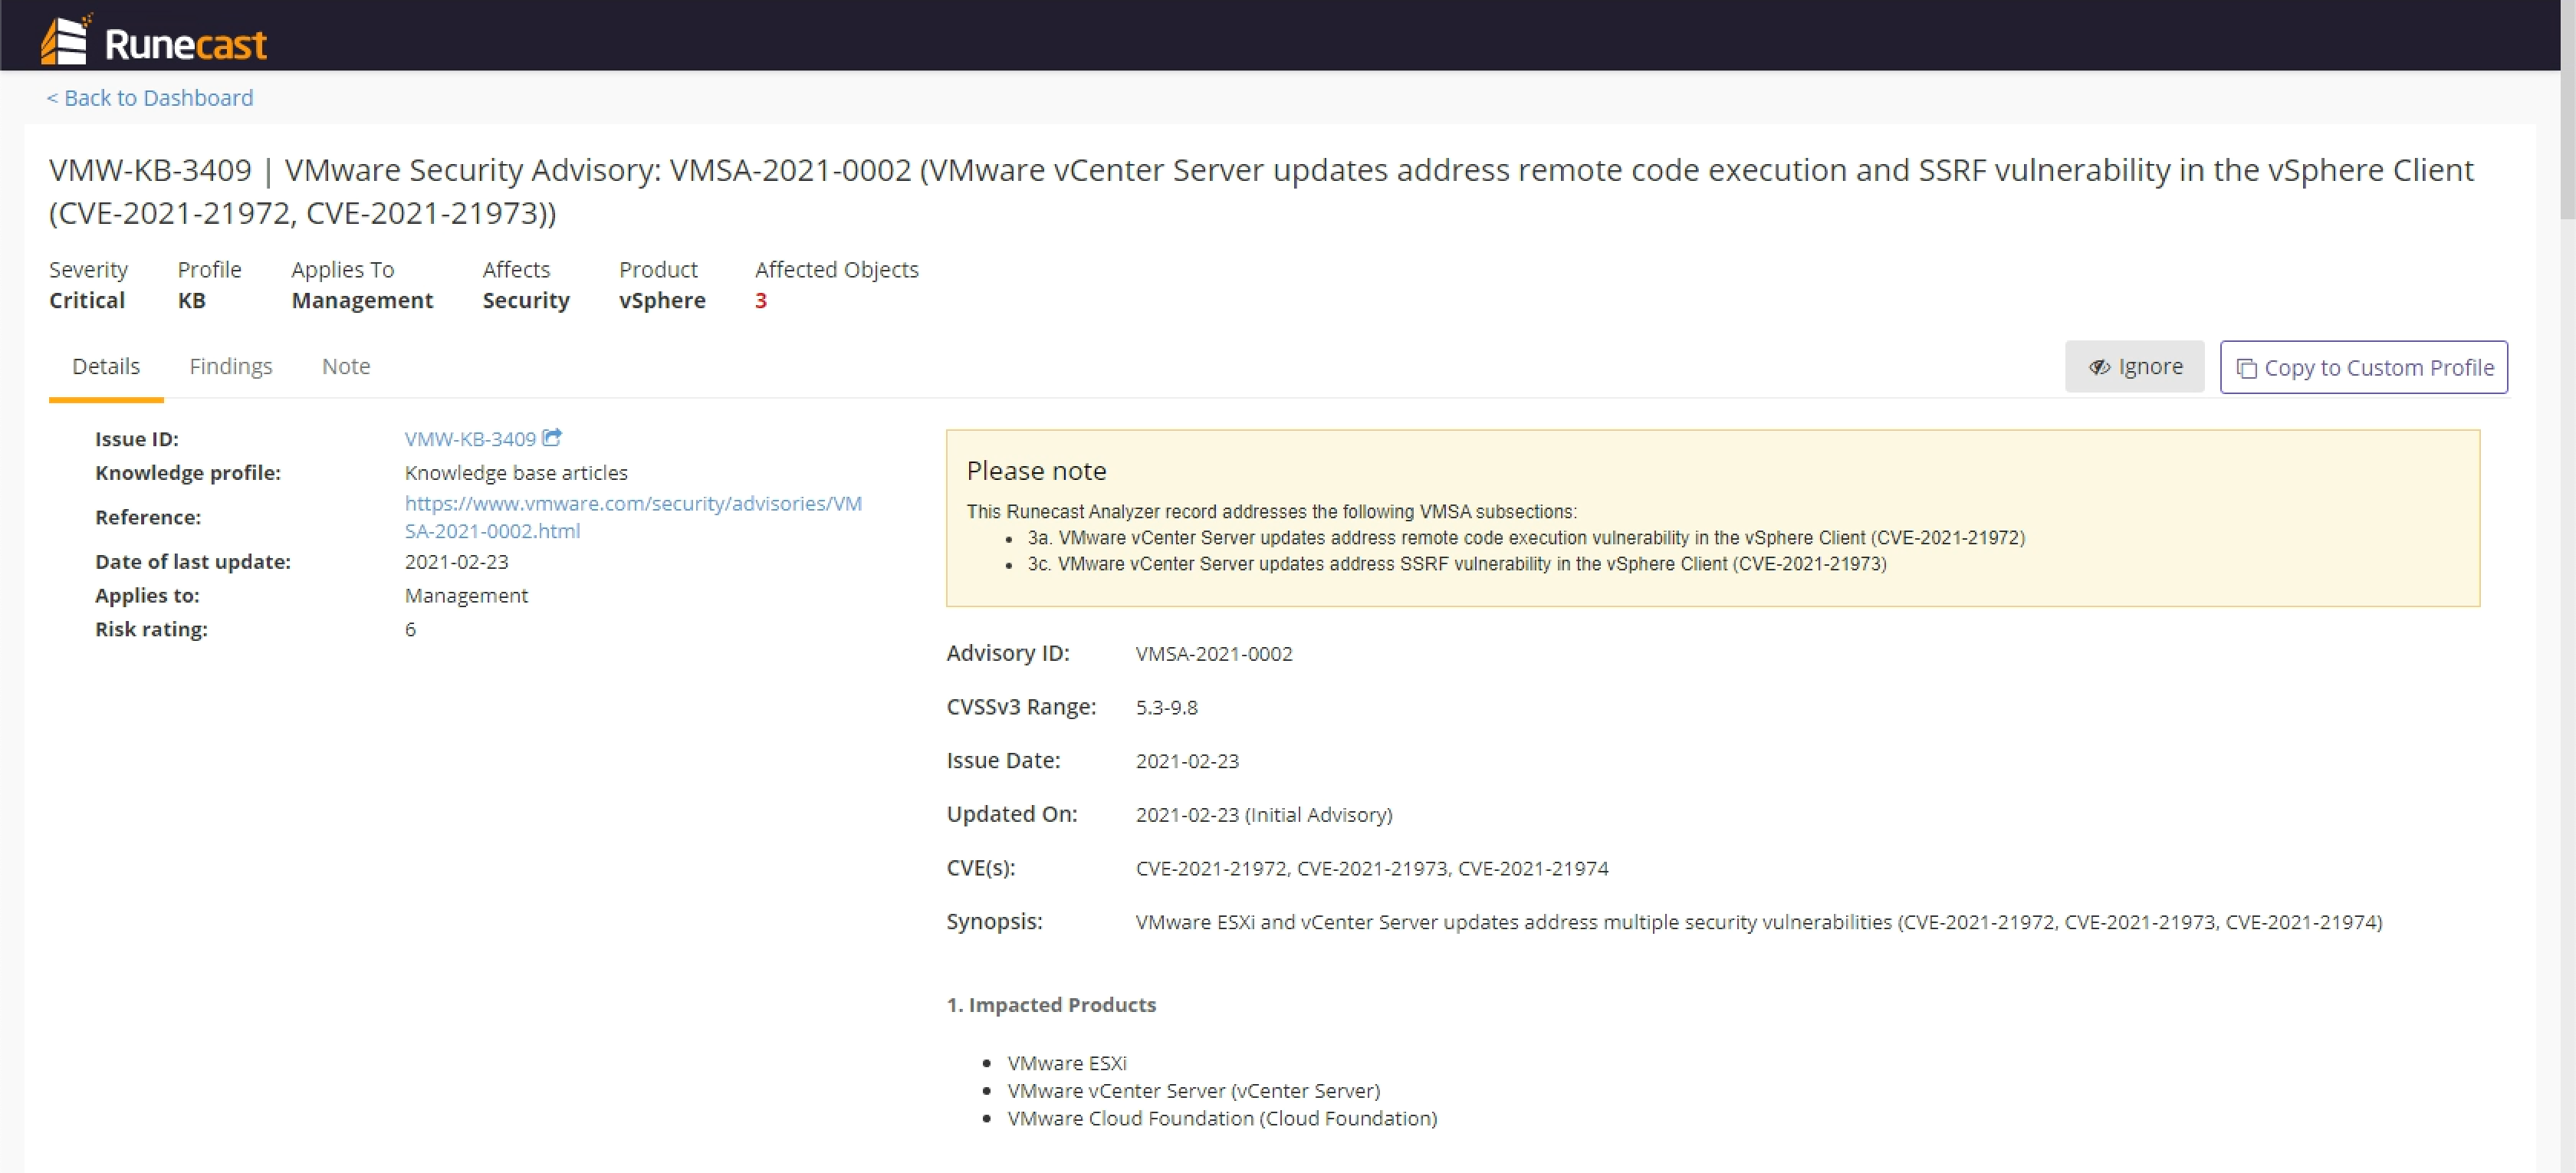The height and width of the screenshot is (1173, 2576).
Task: Click Copy to Custom Profile button
Action: tap(2364, 367)
